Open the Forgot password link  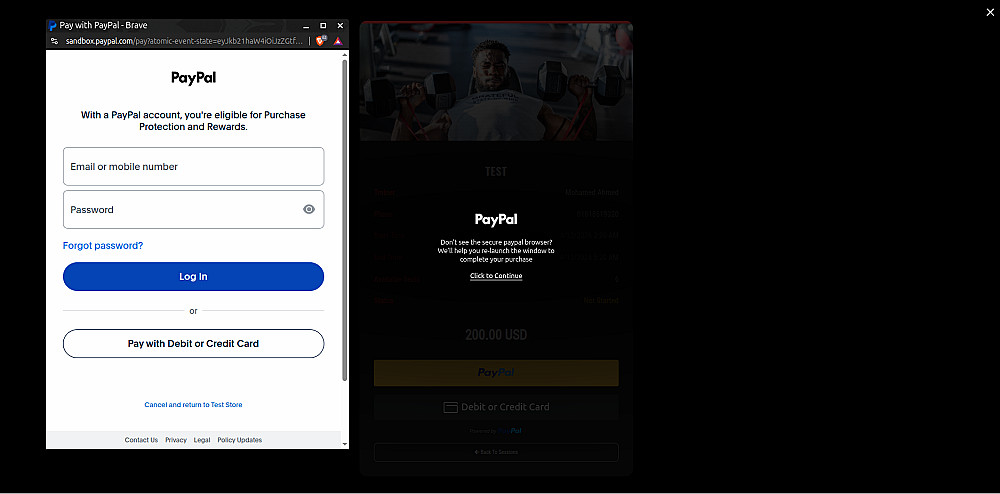tap(103, 245)
